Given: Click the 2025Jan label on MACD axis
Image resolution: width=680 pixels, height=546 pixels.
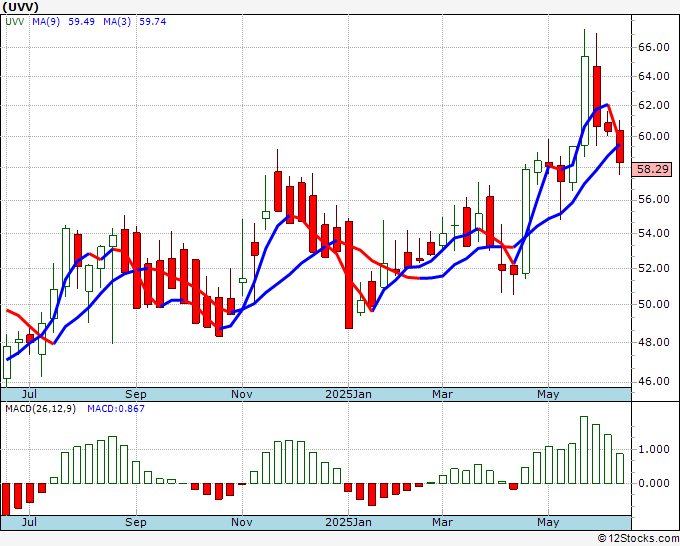Looking at the screenshot, I should tap(348, 522).
